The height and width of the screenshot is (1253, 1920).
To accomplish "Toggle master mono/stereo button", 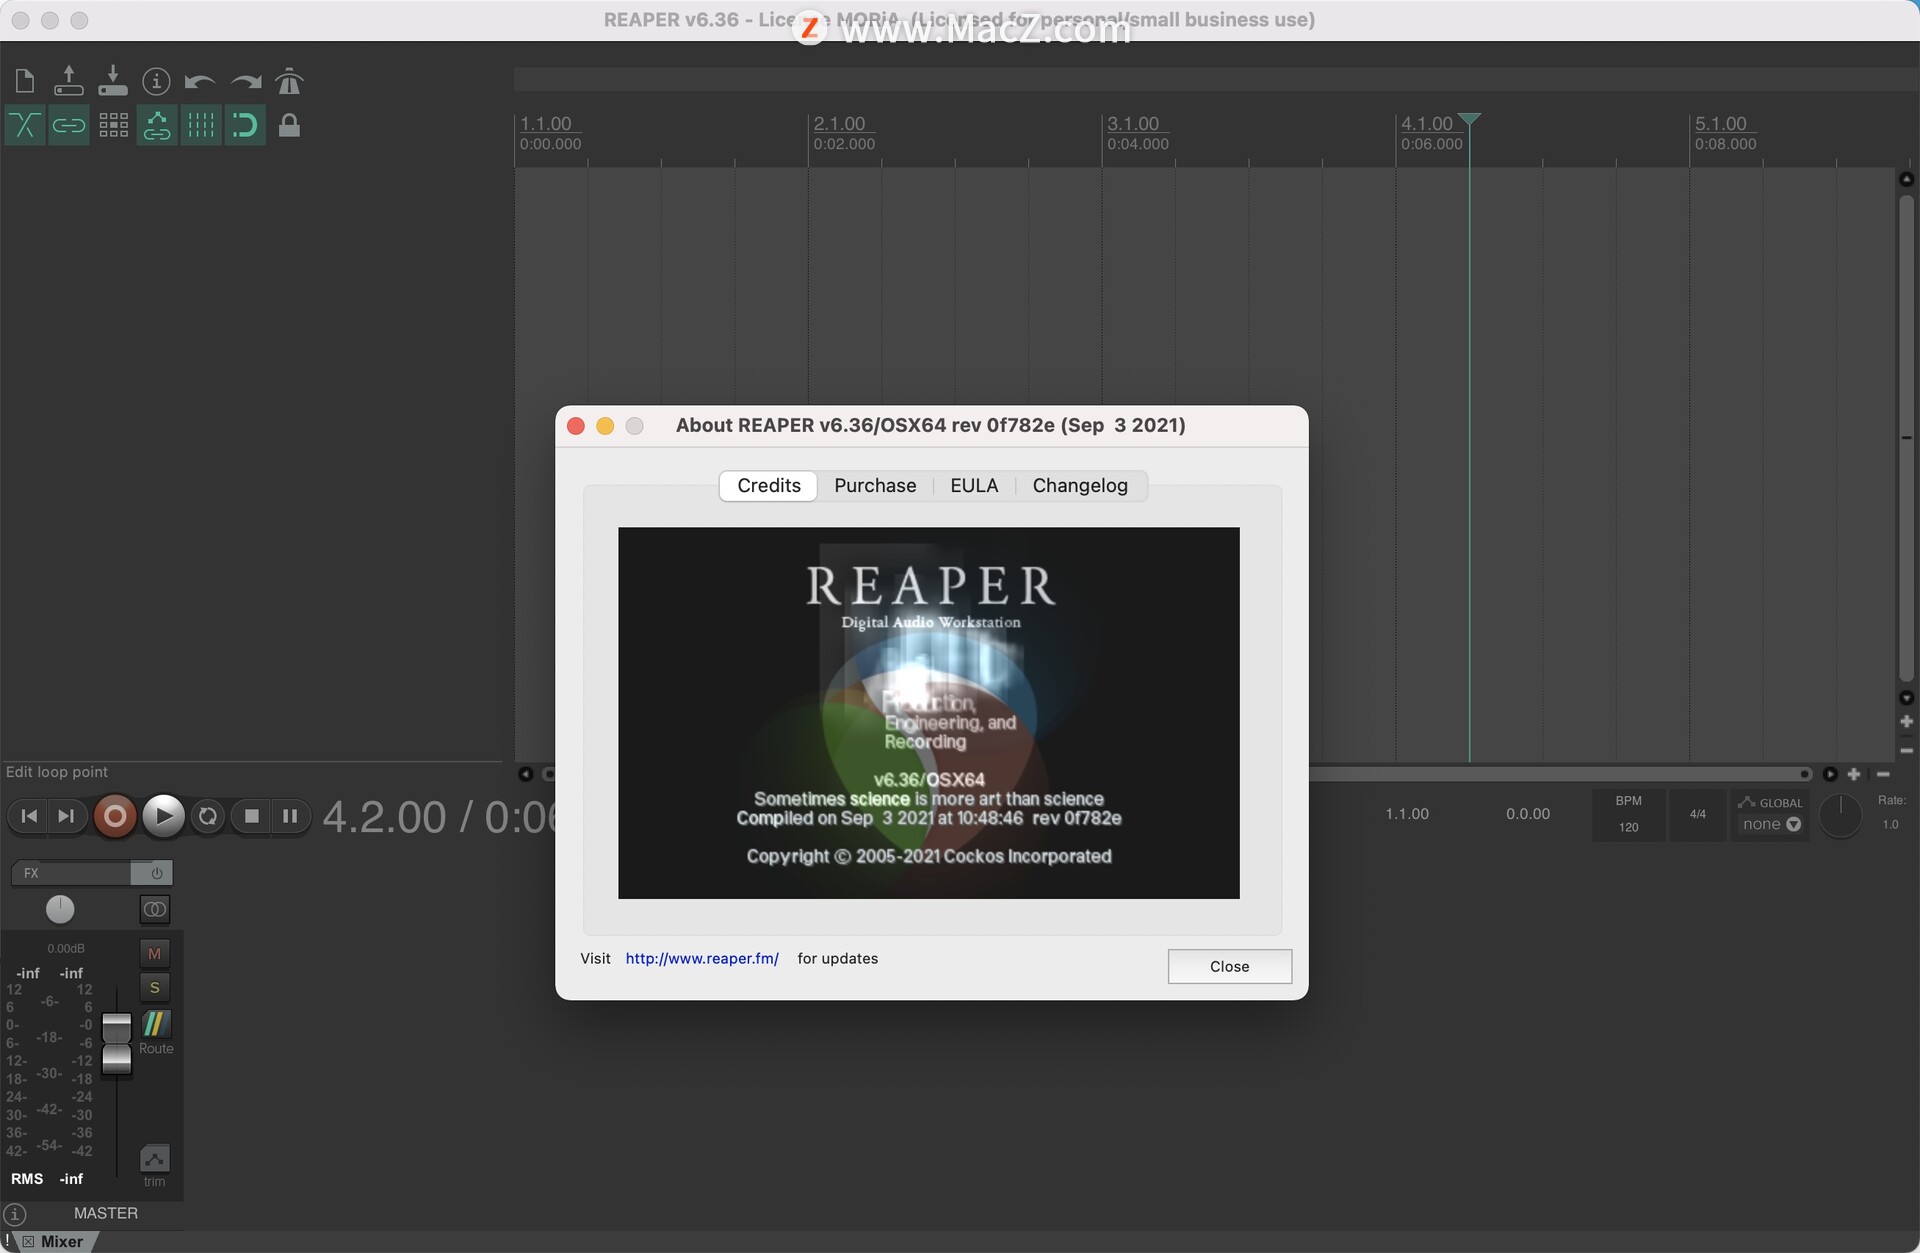I will click(x=155, y=909).
